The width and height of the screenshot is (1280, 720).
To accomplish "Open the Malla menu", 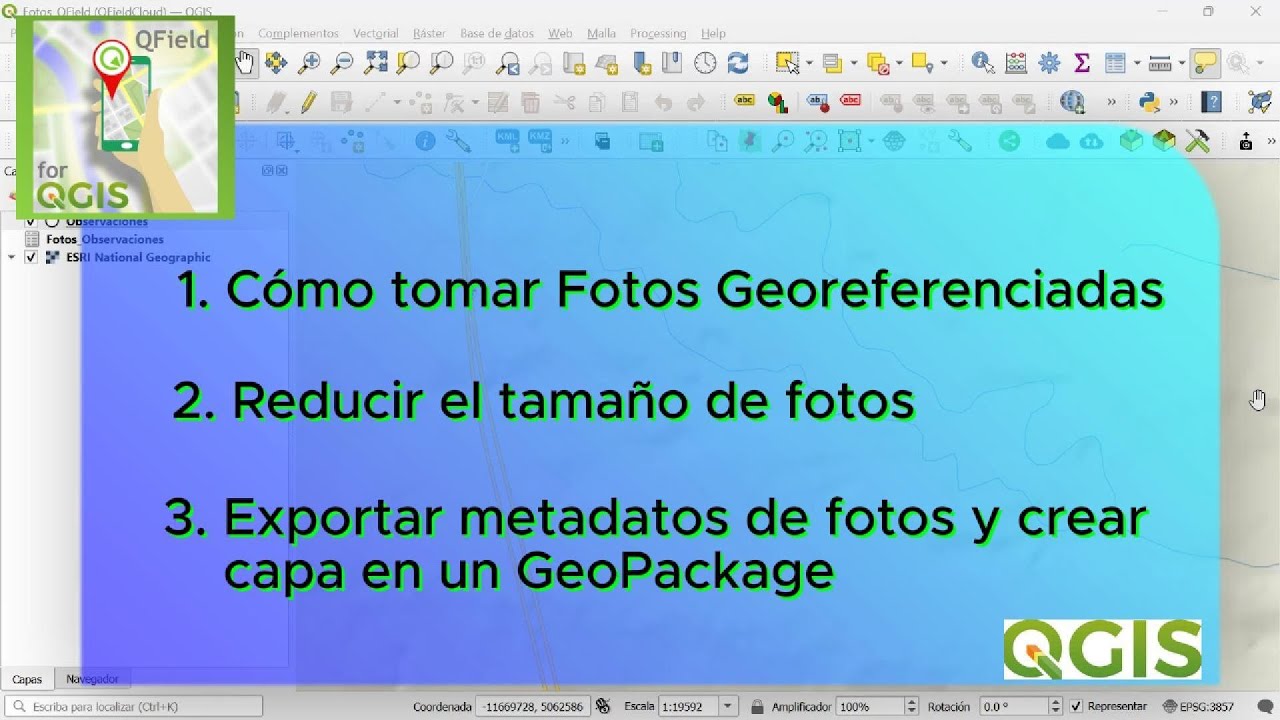I will coord(601,33).
